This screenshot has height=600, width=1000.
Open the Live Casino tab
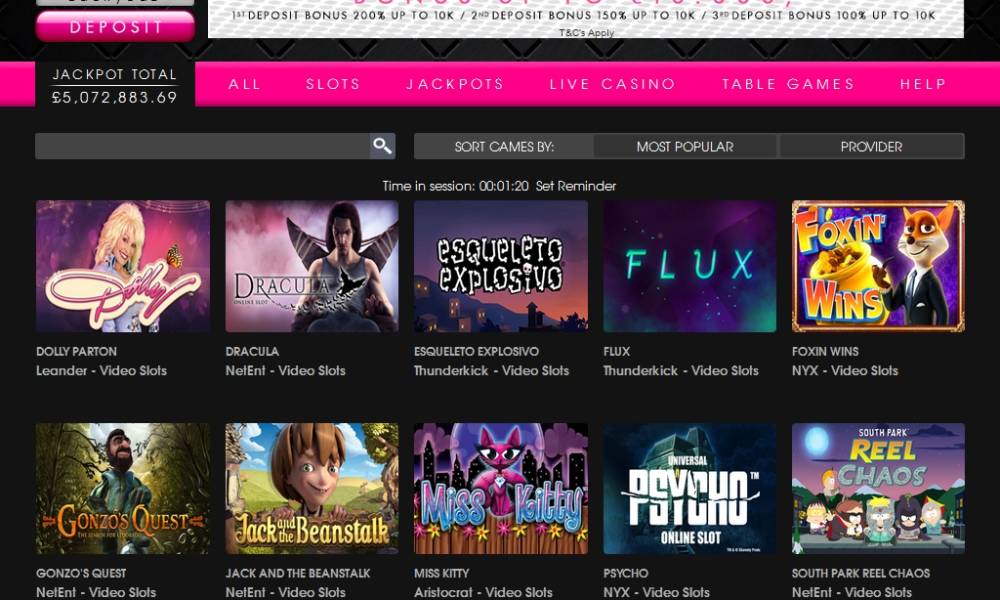point(612,84)
